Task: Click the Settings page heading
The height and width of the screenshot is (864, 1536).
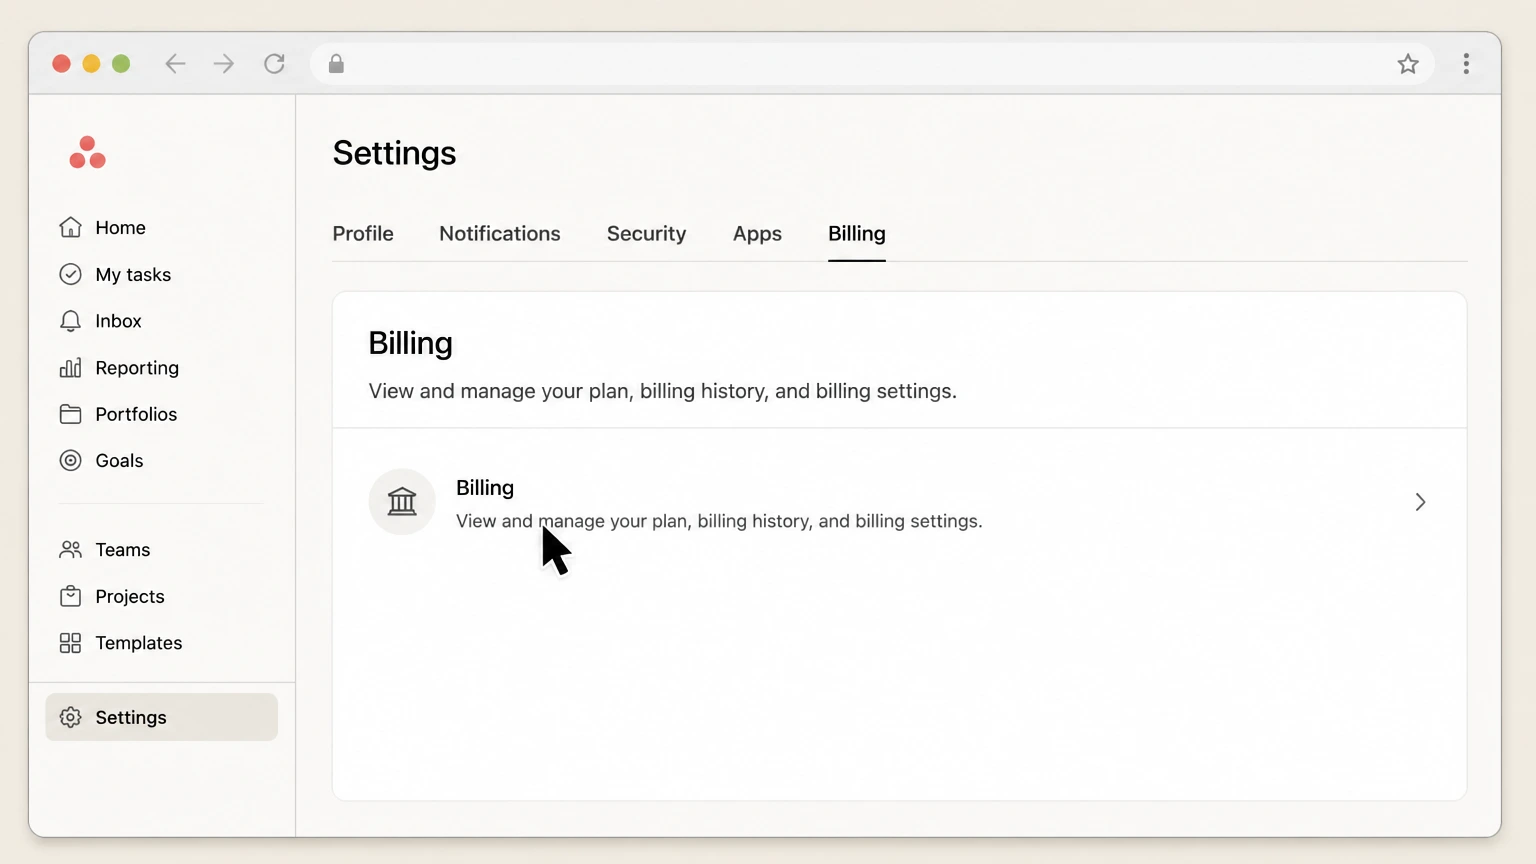Action: point(394,153)
